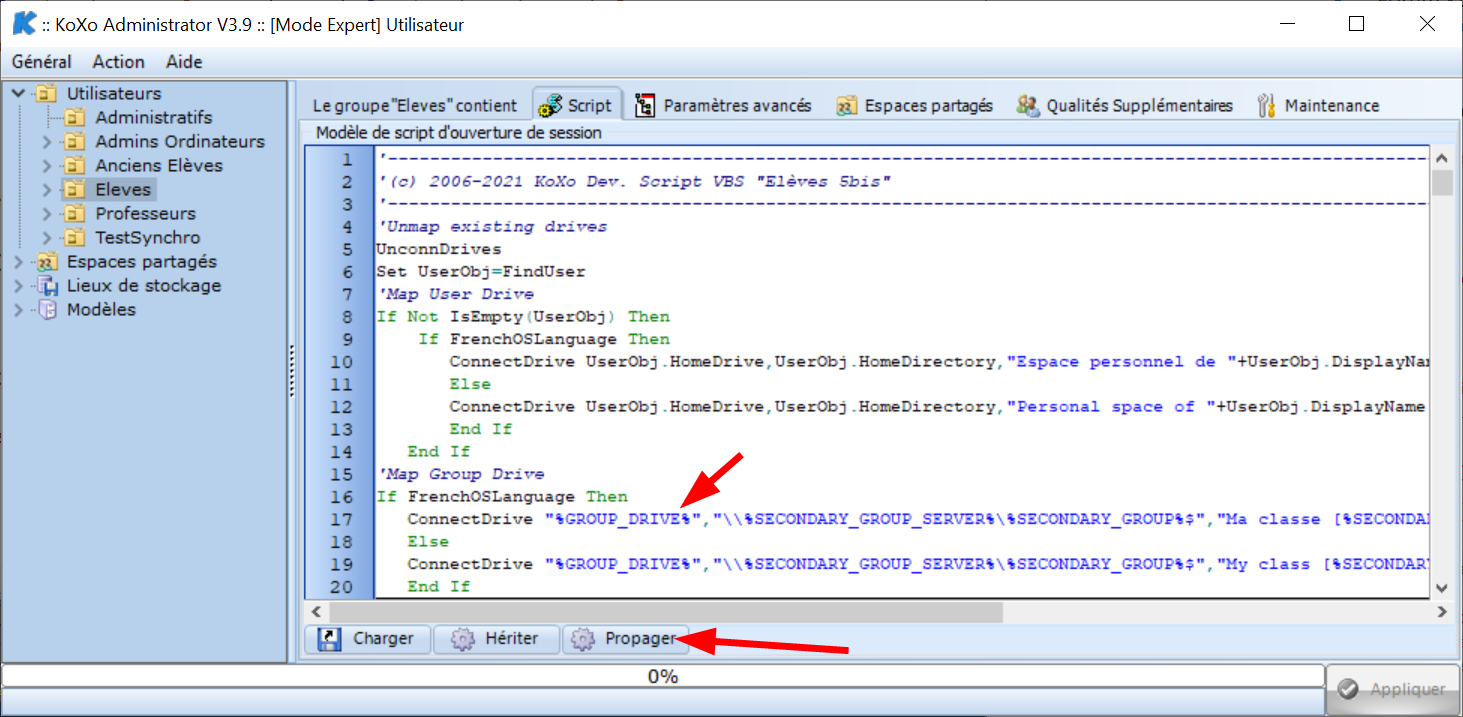Click the vertical scrollbar thumb of script editor
The width and height of the screenshot is (1463, 717).
[1442, 183]
